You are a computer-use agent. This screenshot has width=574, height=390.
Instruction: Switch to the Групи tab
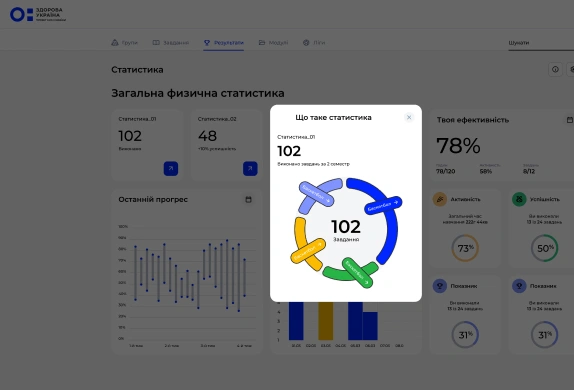click(x=124, y=42)
